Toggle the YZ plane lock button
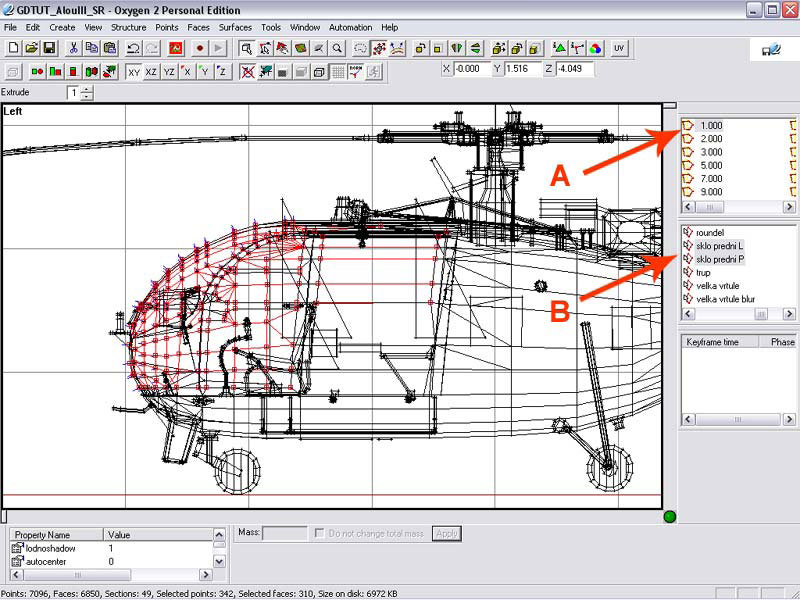 169,72
